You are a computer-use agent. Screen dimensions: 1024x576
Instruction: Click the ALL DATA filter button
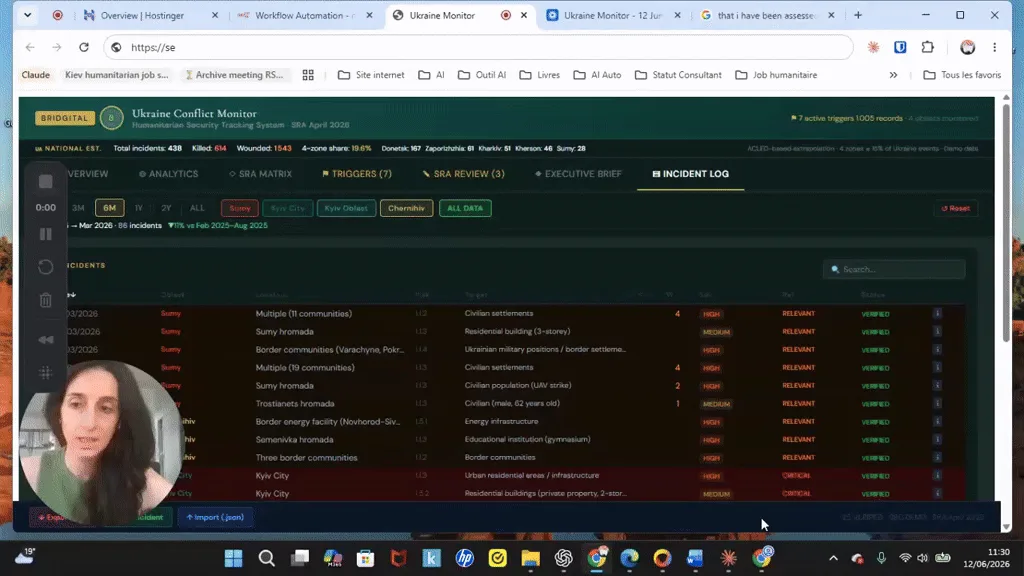(465, 208)
